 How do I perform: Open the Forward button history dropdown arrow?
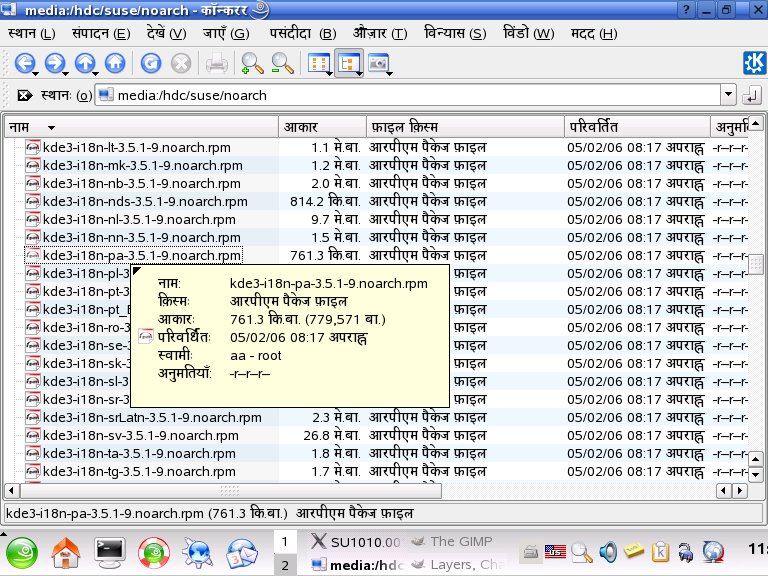66,73
